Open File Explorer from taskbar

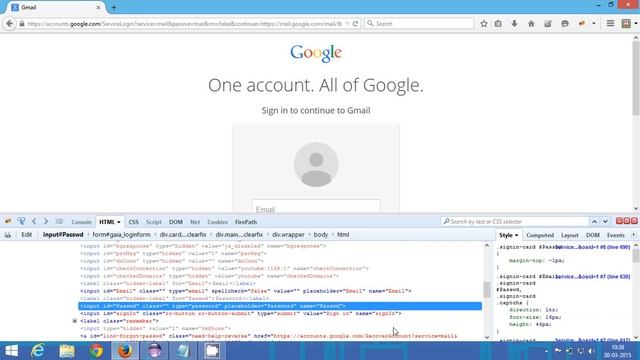point(67,351)
